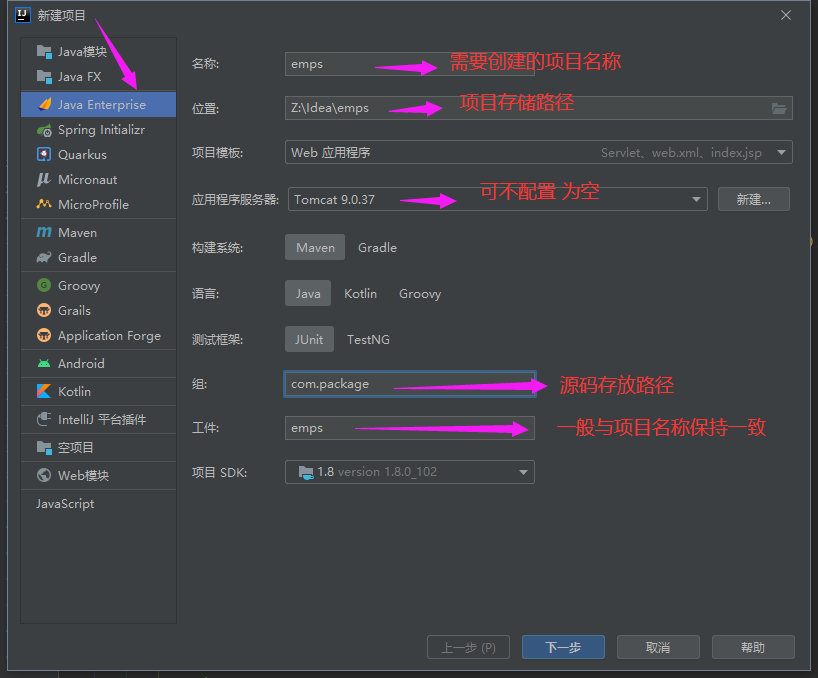
Task: Set language to Java
Action: (308, 293)
